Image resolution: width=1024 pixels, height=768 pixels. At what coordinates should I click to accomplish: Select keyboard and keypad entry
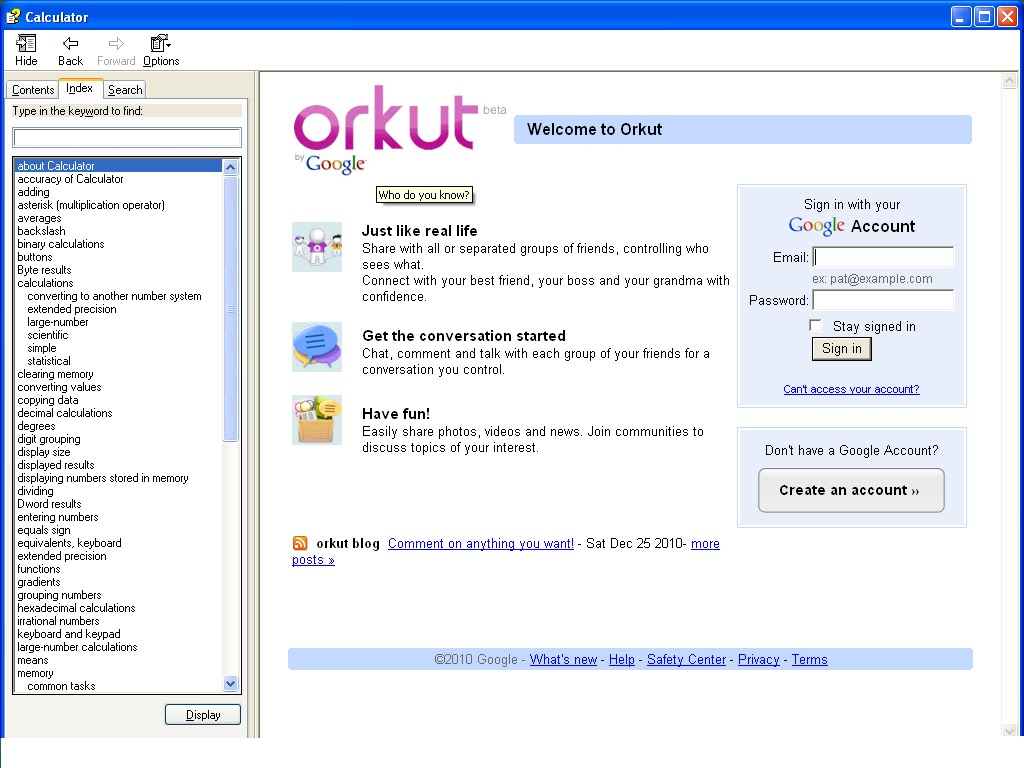click(69, 634)
